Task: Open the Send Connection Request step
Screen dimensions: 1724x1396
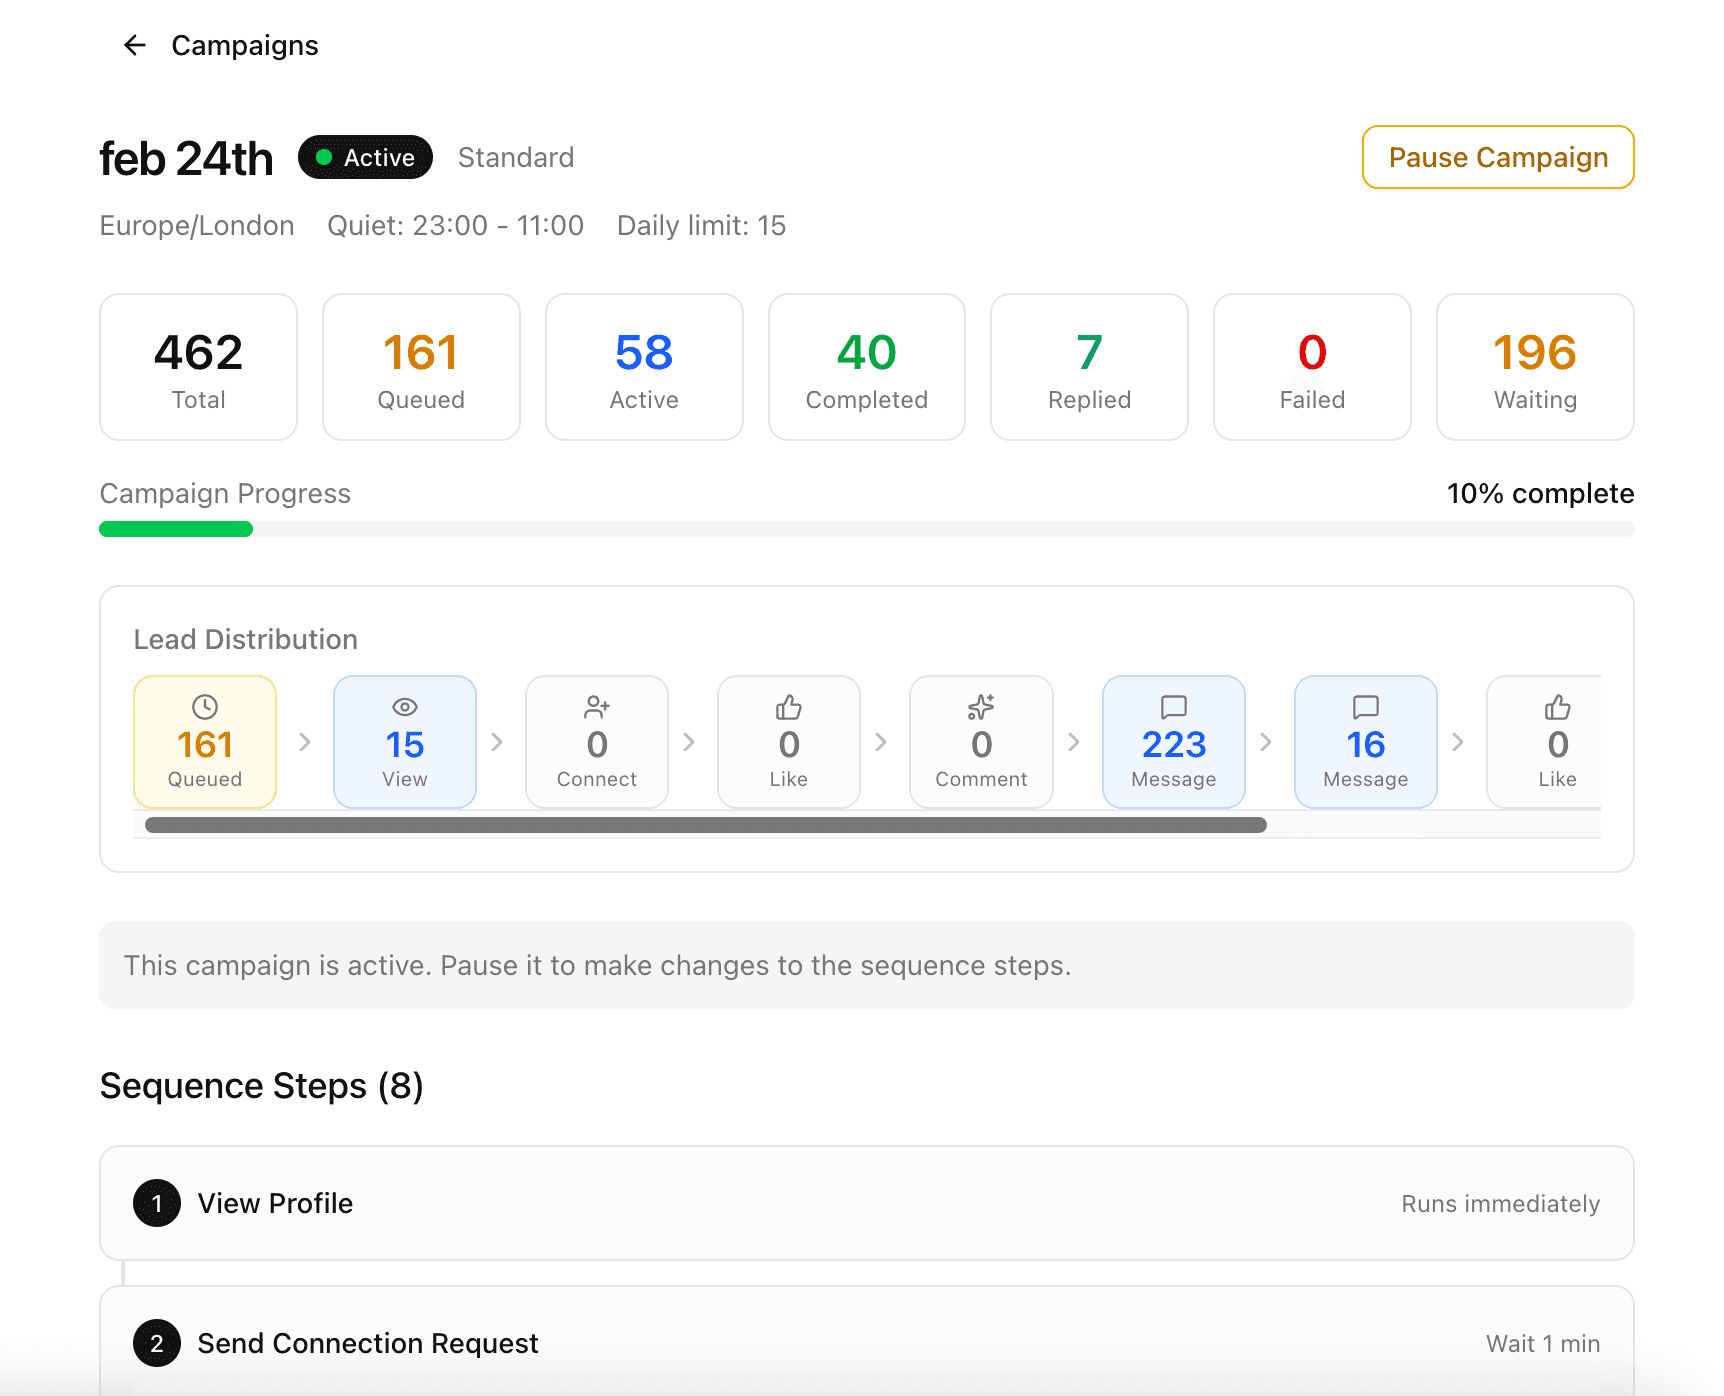Action: tap(864, 1344)
